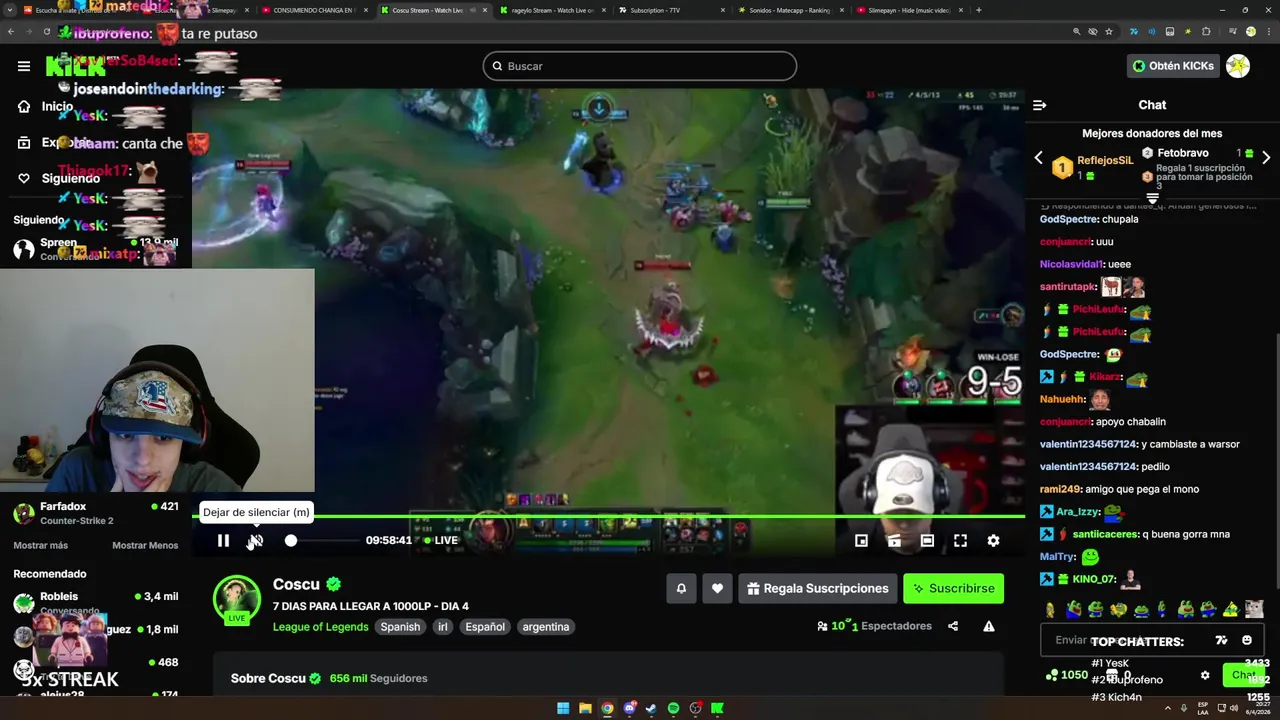Screen dimensions: 1280x720
Task: Click the Coscu channel avatar with LIVE badge
Action: 237,599
